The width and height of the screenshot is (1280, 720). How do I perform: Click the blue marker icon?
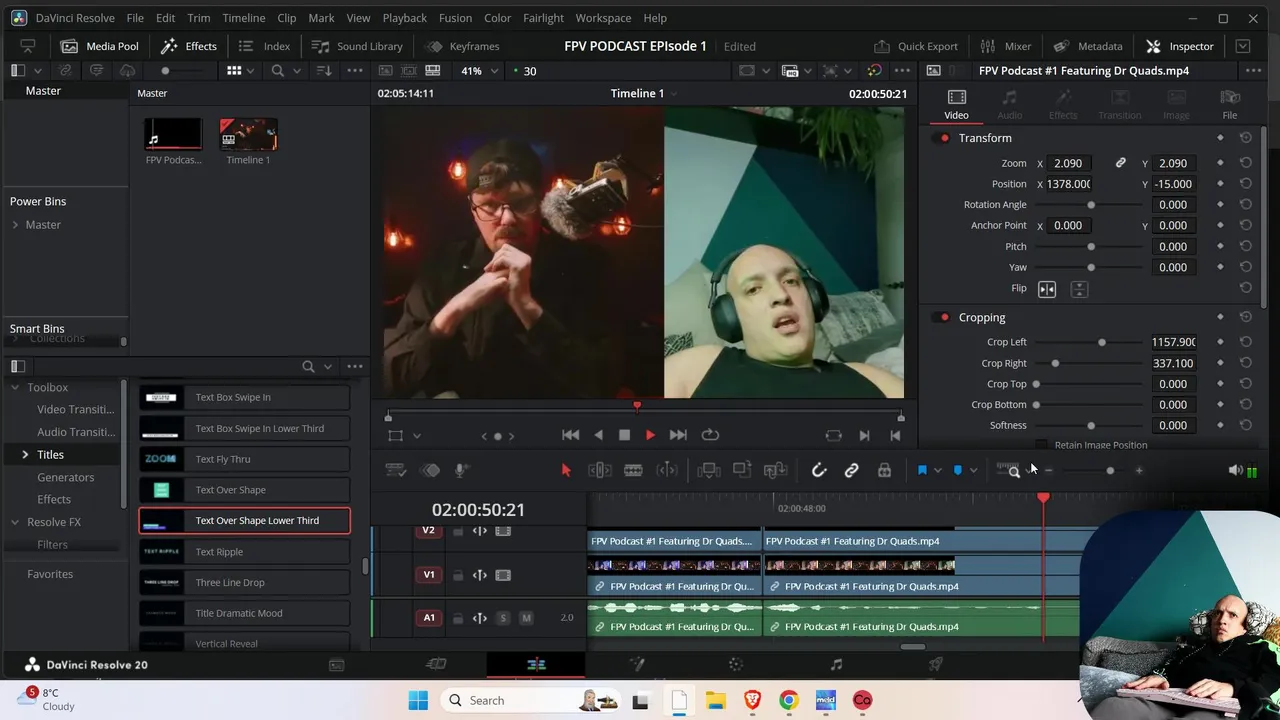click(958, 470)
